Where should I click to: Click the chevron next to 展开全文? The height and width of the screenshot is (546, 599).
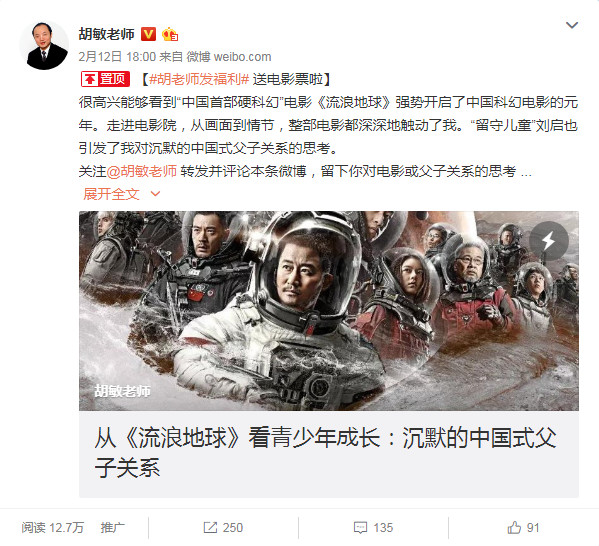click(x=155, y=194)
